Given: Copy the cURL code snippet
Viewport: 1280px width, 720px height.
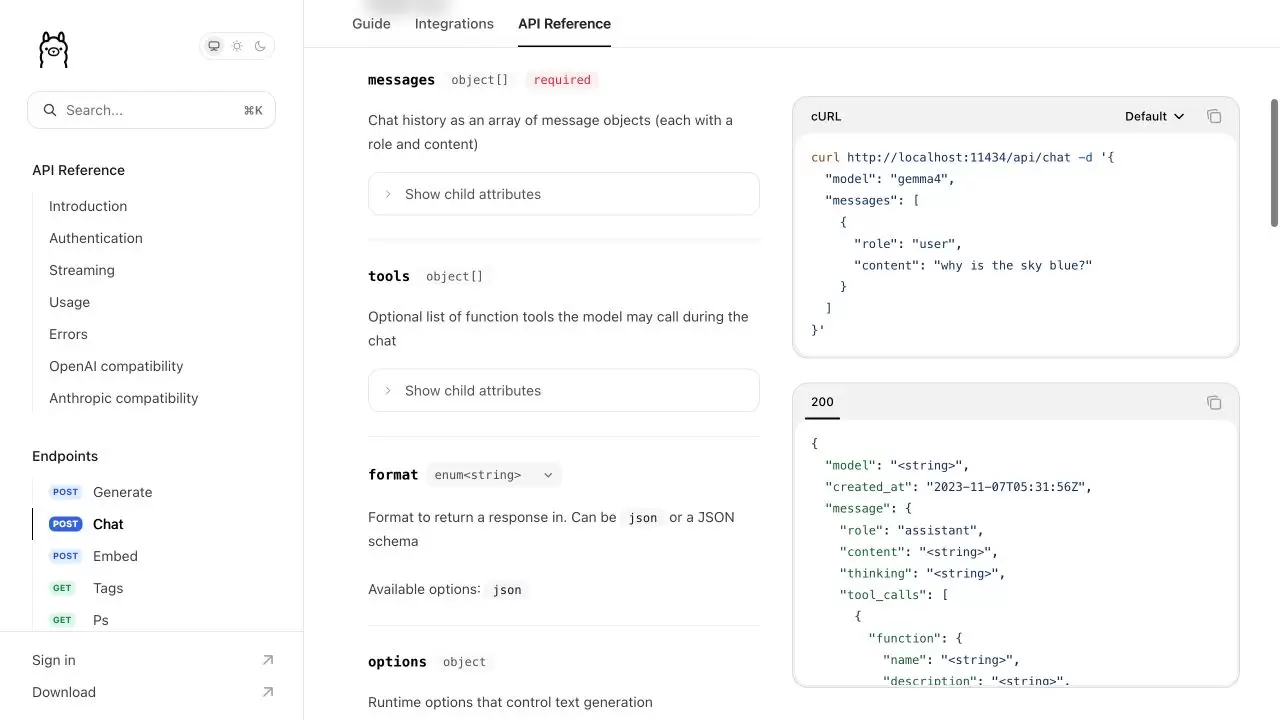Looking at the screenshot, I should pyautogui.click(x=1214, y=116).
